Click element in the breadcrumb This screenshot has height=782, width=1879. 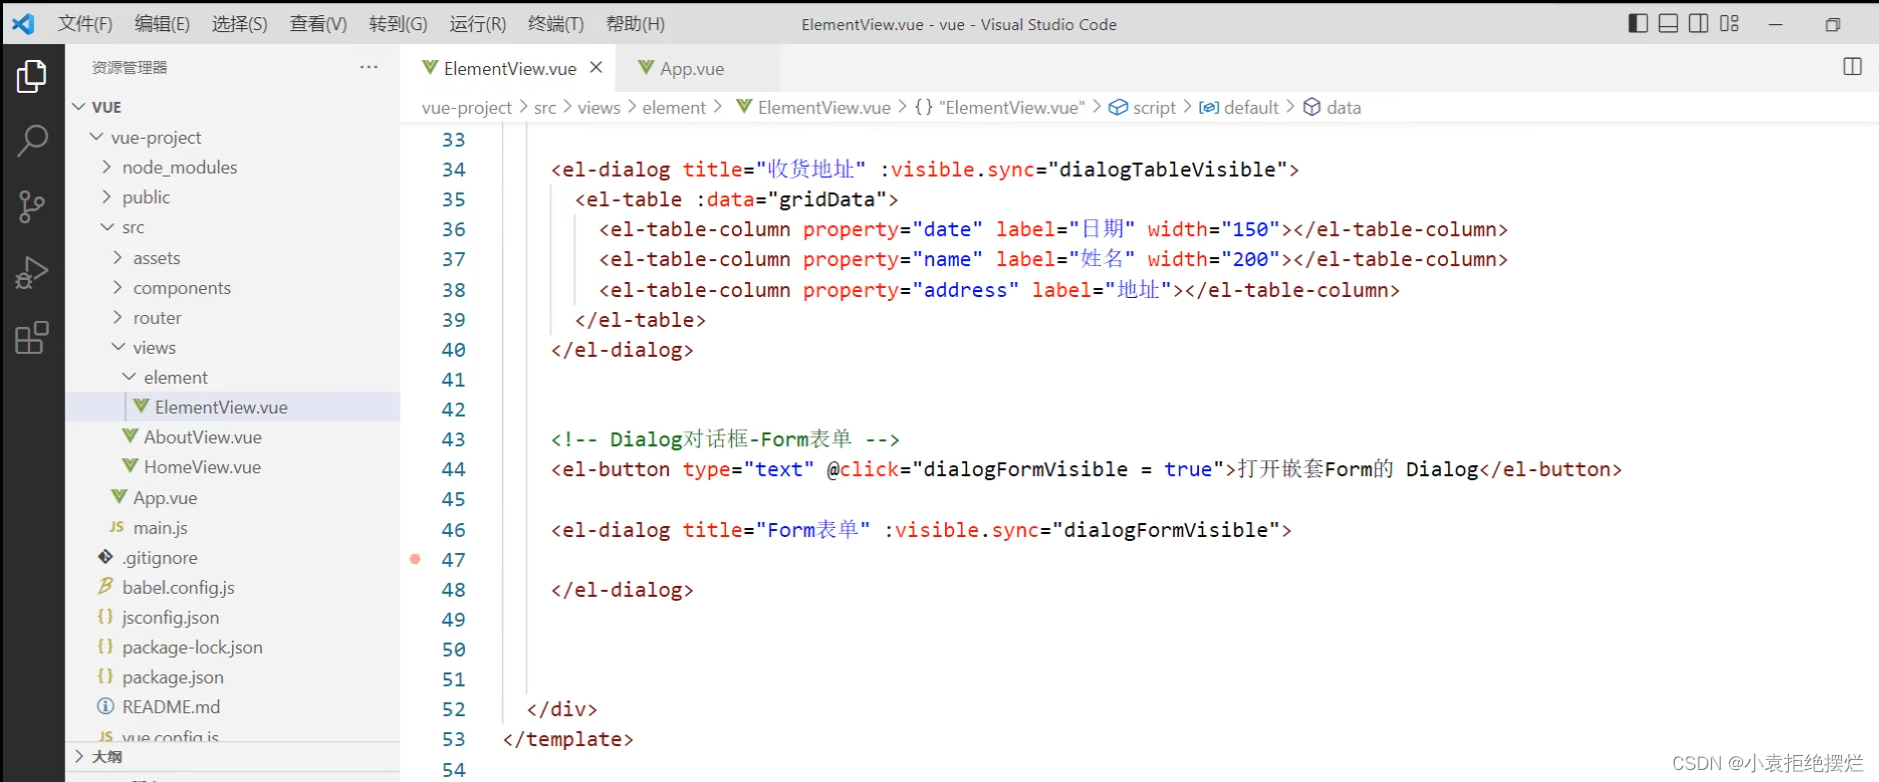674,107
